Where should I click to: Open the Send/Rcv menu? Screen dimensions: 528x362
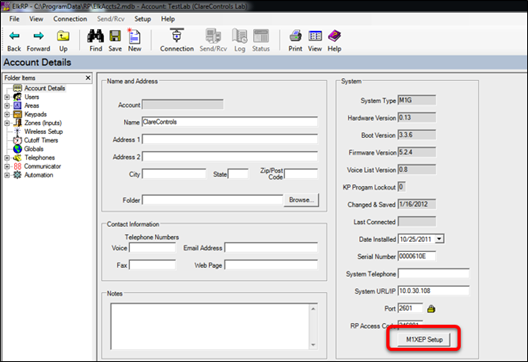click(x=111, y=19)
